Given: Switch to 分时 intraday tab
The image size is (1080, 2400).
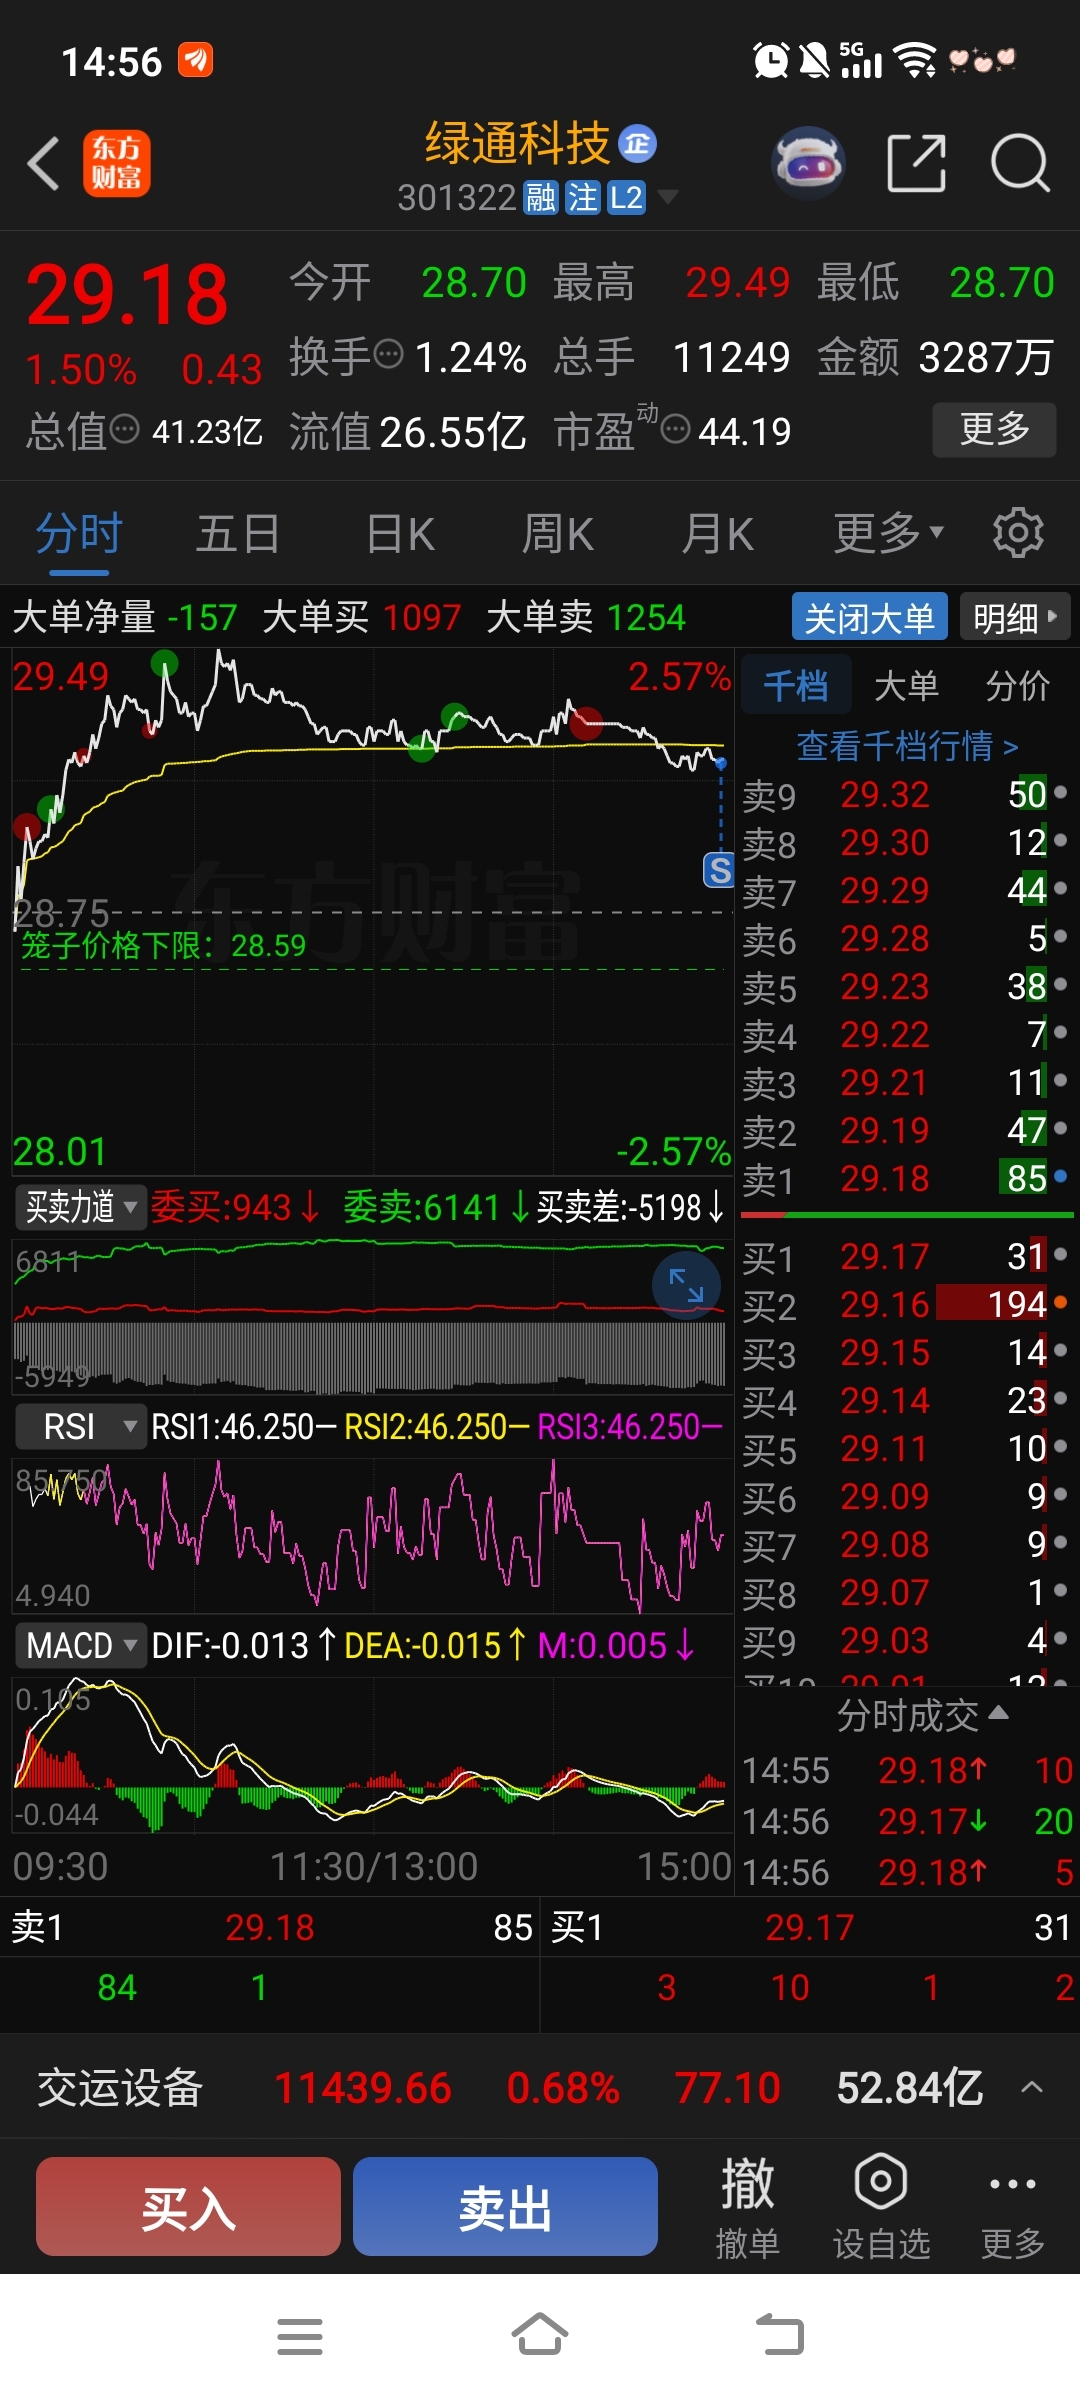Looking at the screenshot, I should pos(79,533).
